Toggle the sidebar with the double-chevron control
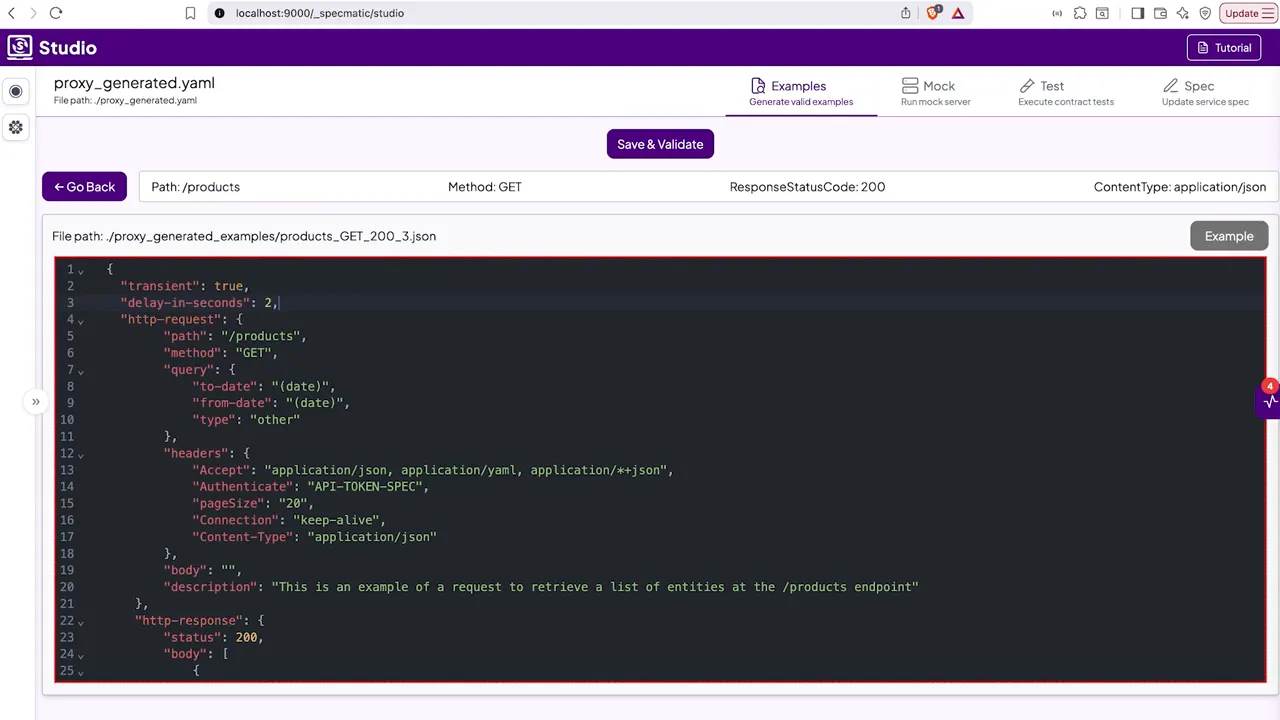The image size is (1280, 720). coord(35,401)
